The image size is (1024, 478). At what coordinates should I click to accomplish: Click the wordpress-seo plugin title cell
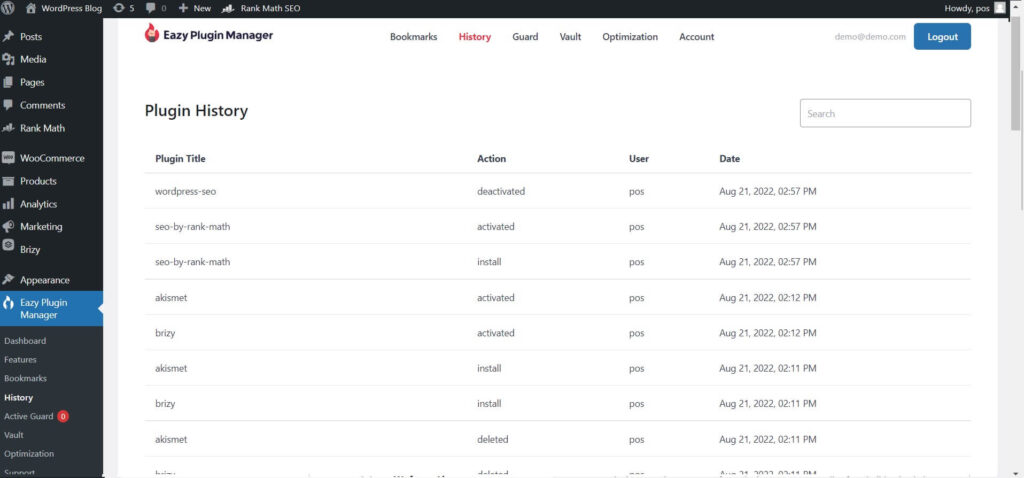point(185,191)
